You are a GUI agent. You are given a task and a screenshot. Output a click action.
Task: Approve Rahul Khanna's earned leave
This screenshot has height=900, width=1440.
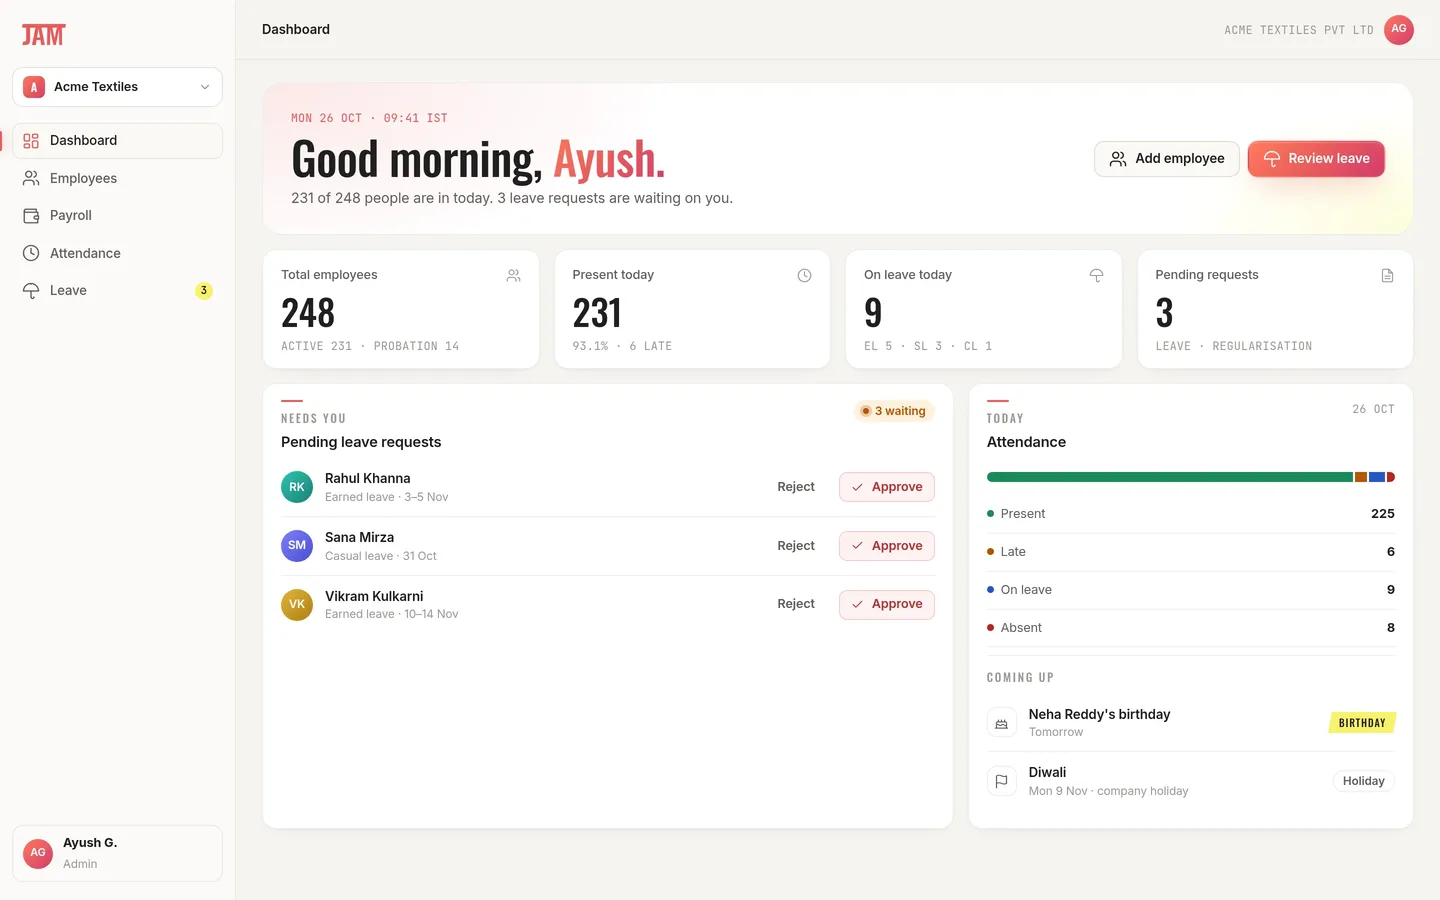(x=887, y=487)
